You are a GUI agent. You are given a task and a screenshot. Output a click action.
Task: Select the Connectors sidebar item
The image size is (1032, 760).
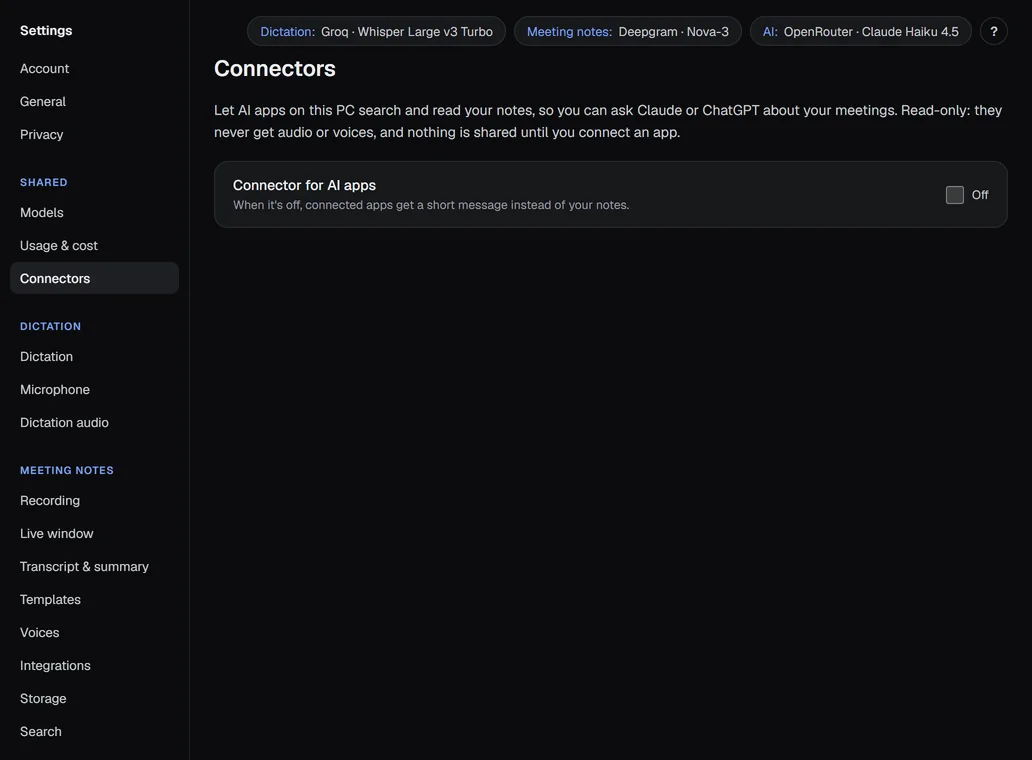point(94,278)
